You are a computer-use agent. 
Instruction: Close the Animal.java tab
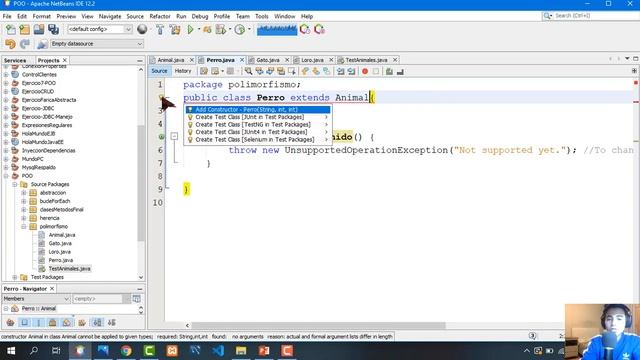click(191, 60)
